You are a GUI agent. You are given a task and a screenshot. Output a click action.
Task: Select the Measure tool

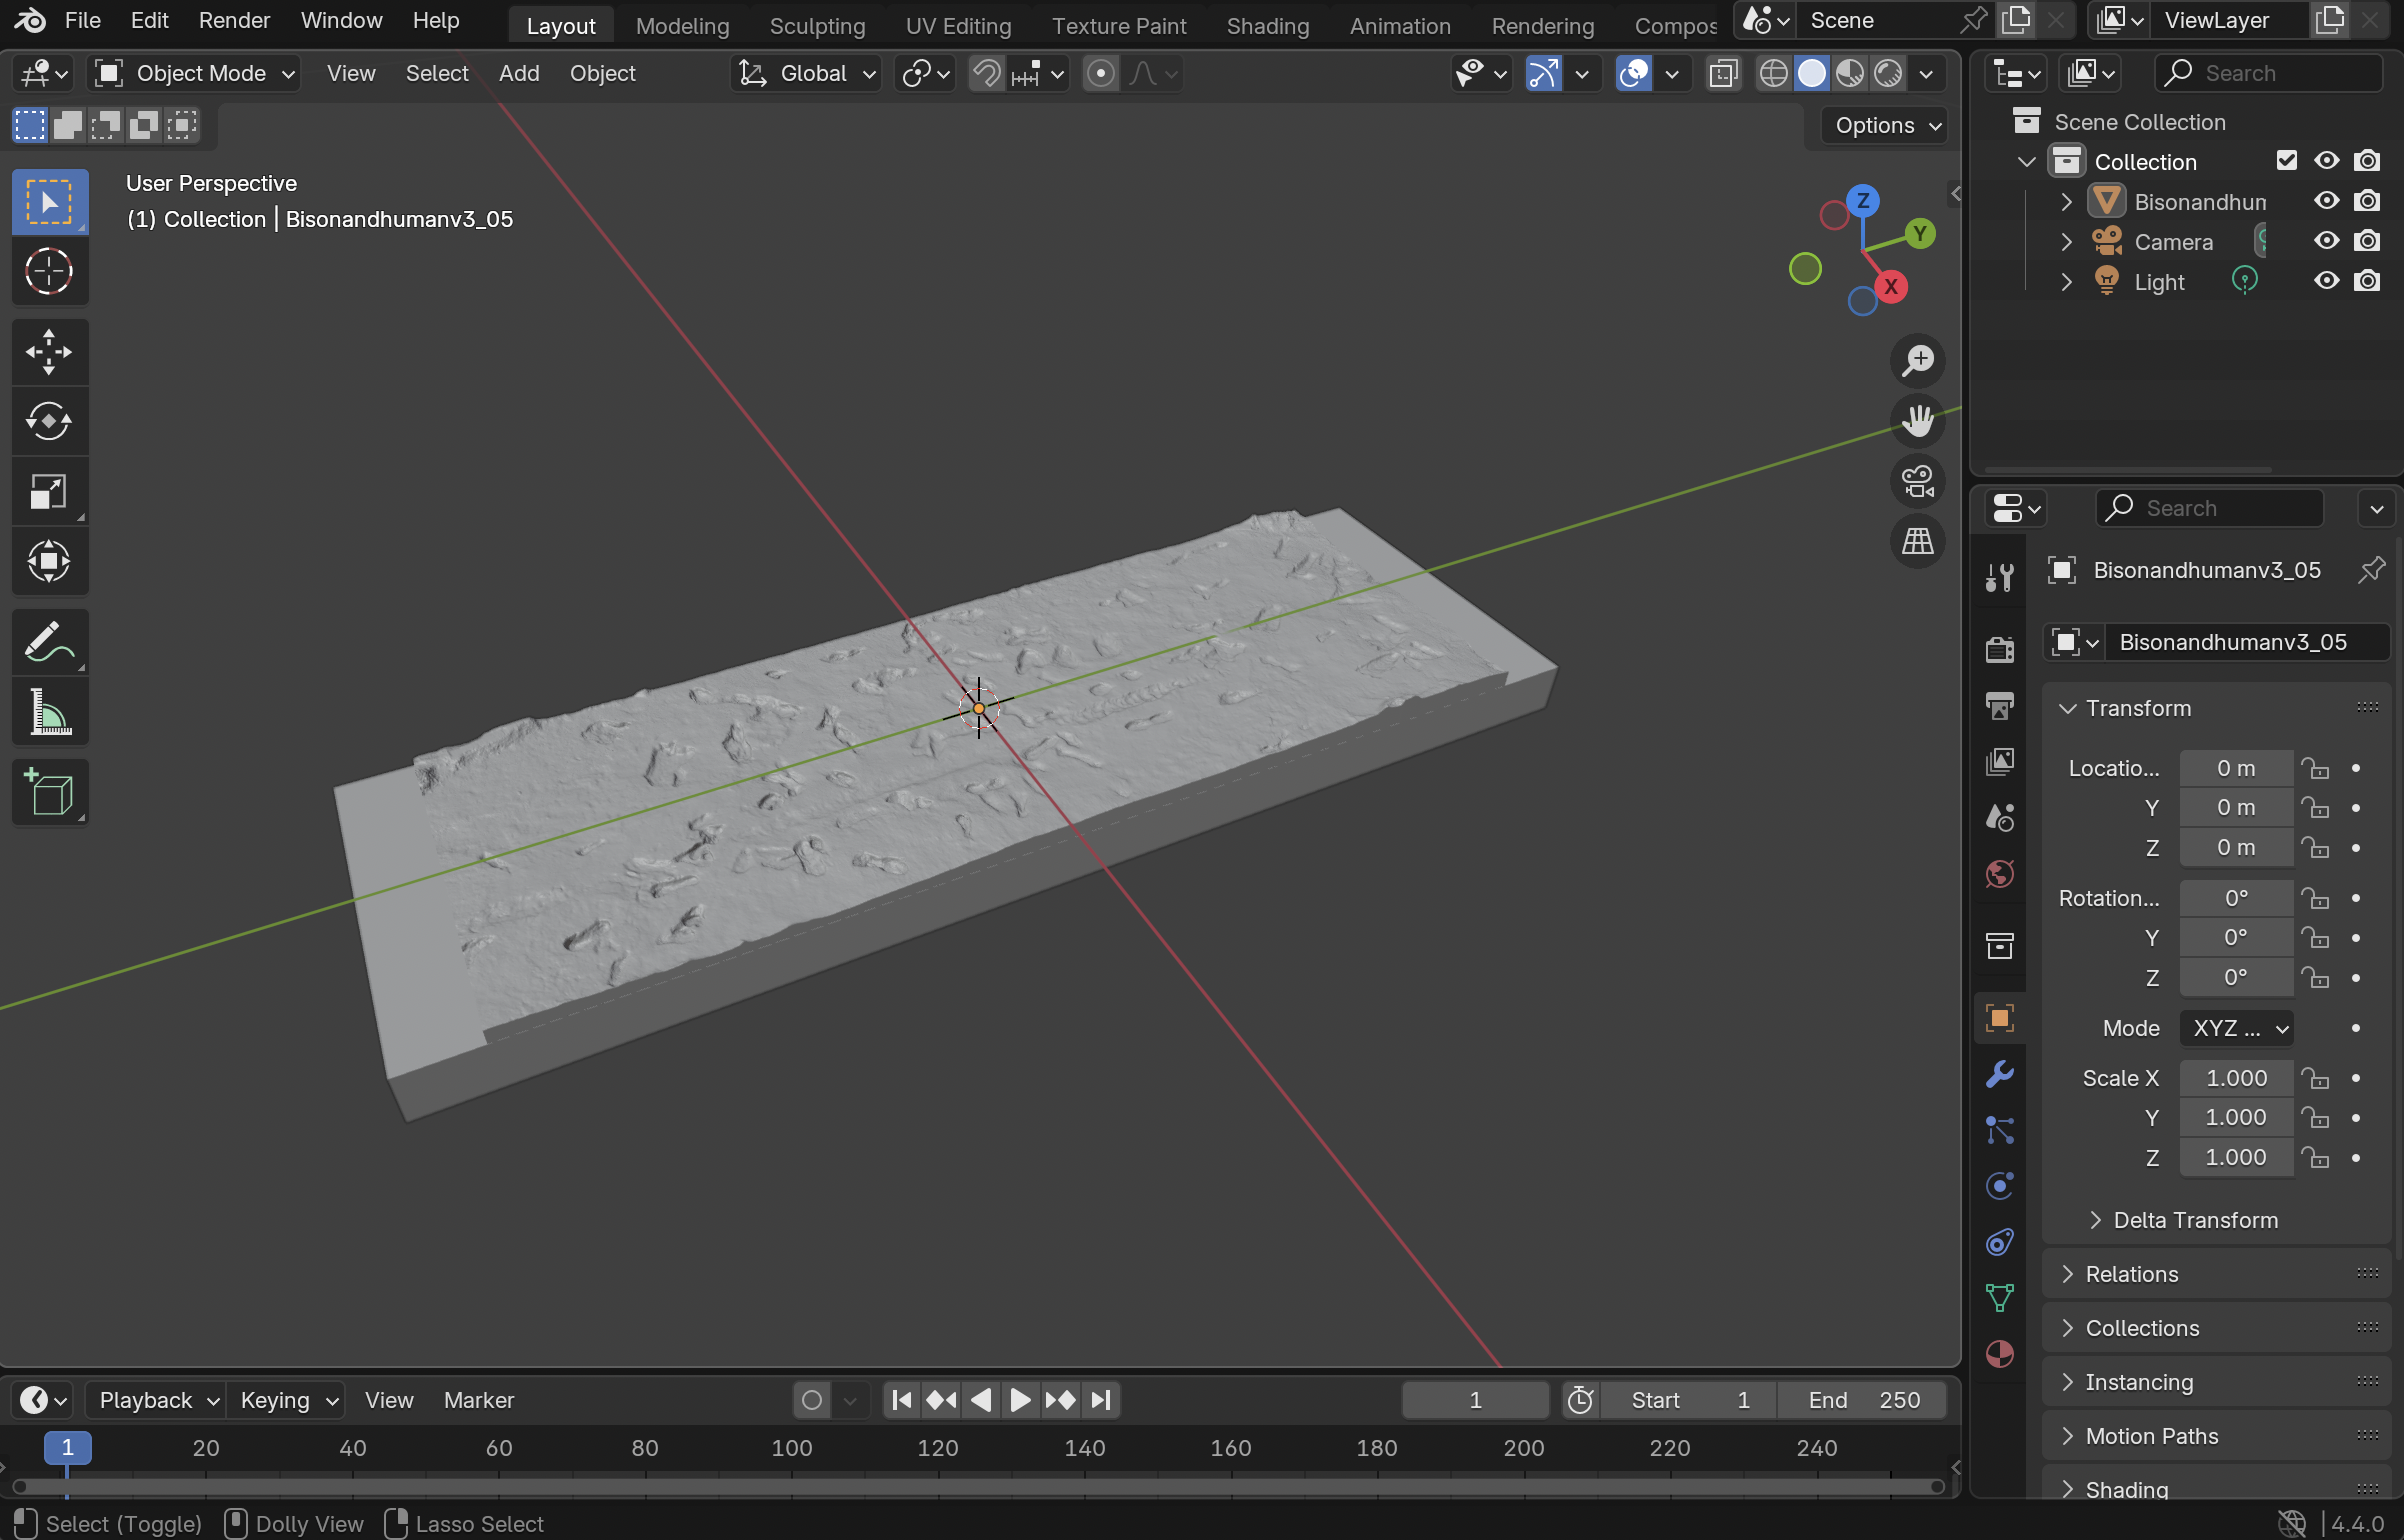49,712
